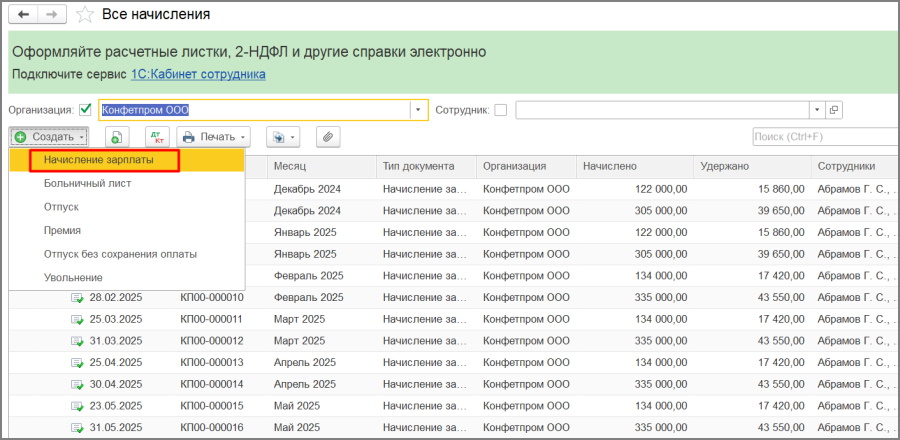
Task: Select document number КП00-000015
Action: [212, 406]
